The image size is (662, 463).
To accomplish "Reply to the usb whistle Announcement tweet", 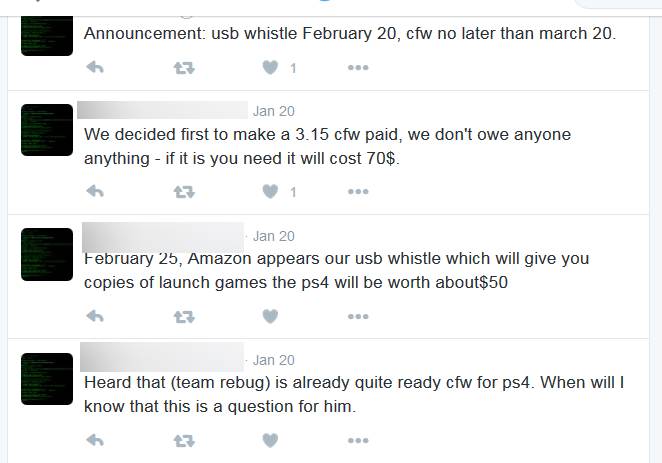I will pos(95,67).
